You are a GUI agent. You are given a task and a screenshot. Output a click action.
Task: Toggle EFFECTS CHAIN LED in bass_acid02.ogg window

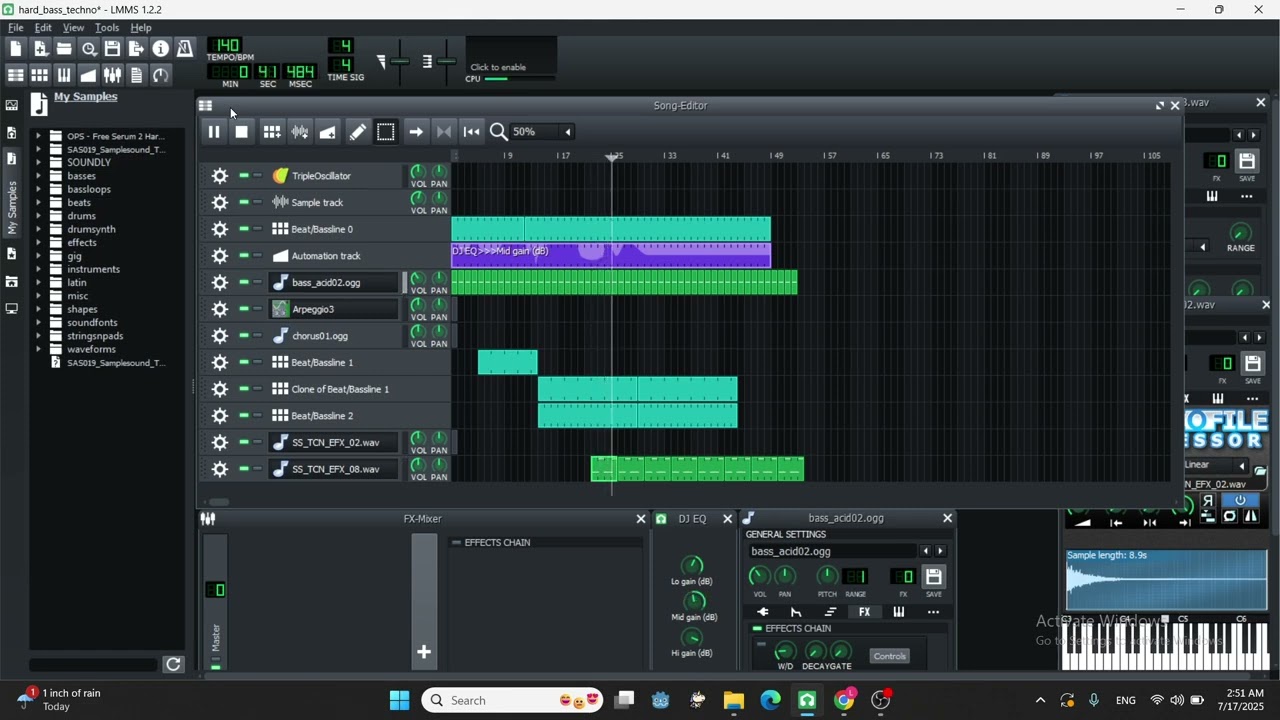[x=757, y=629]
